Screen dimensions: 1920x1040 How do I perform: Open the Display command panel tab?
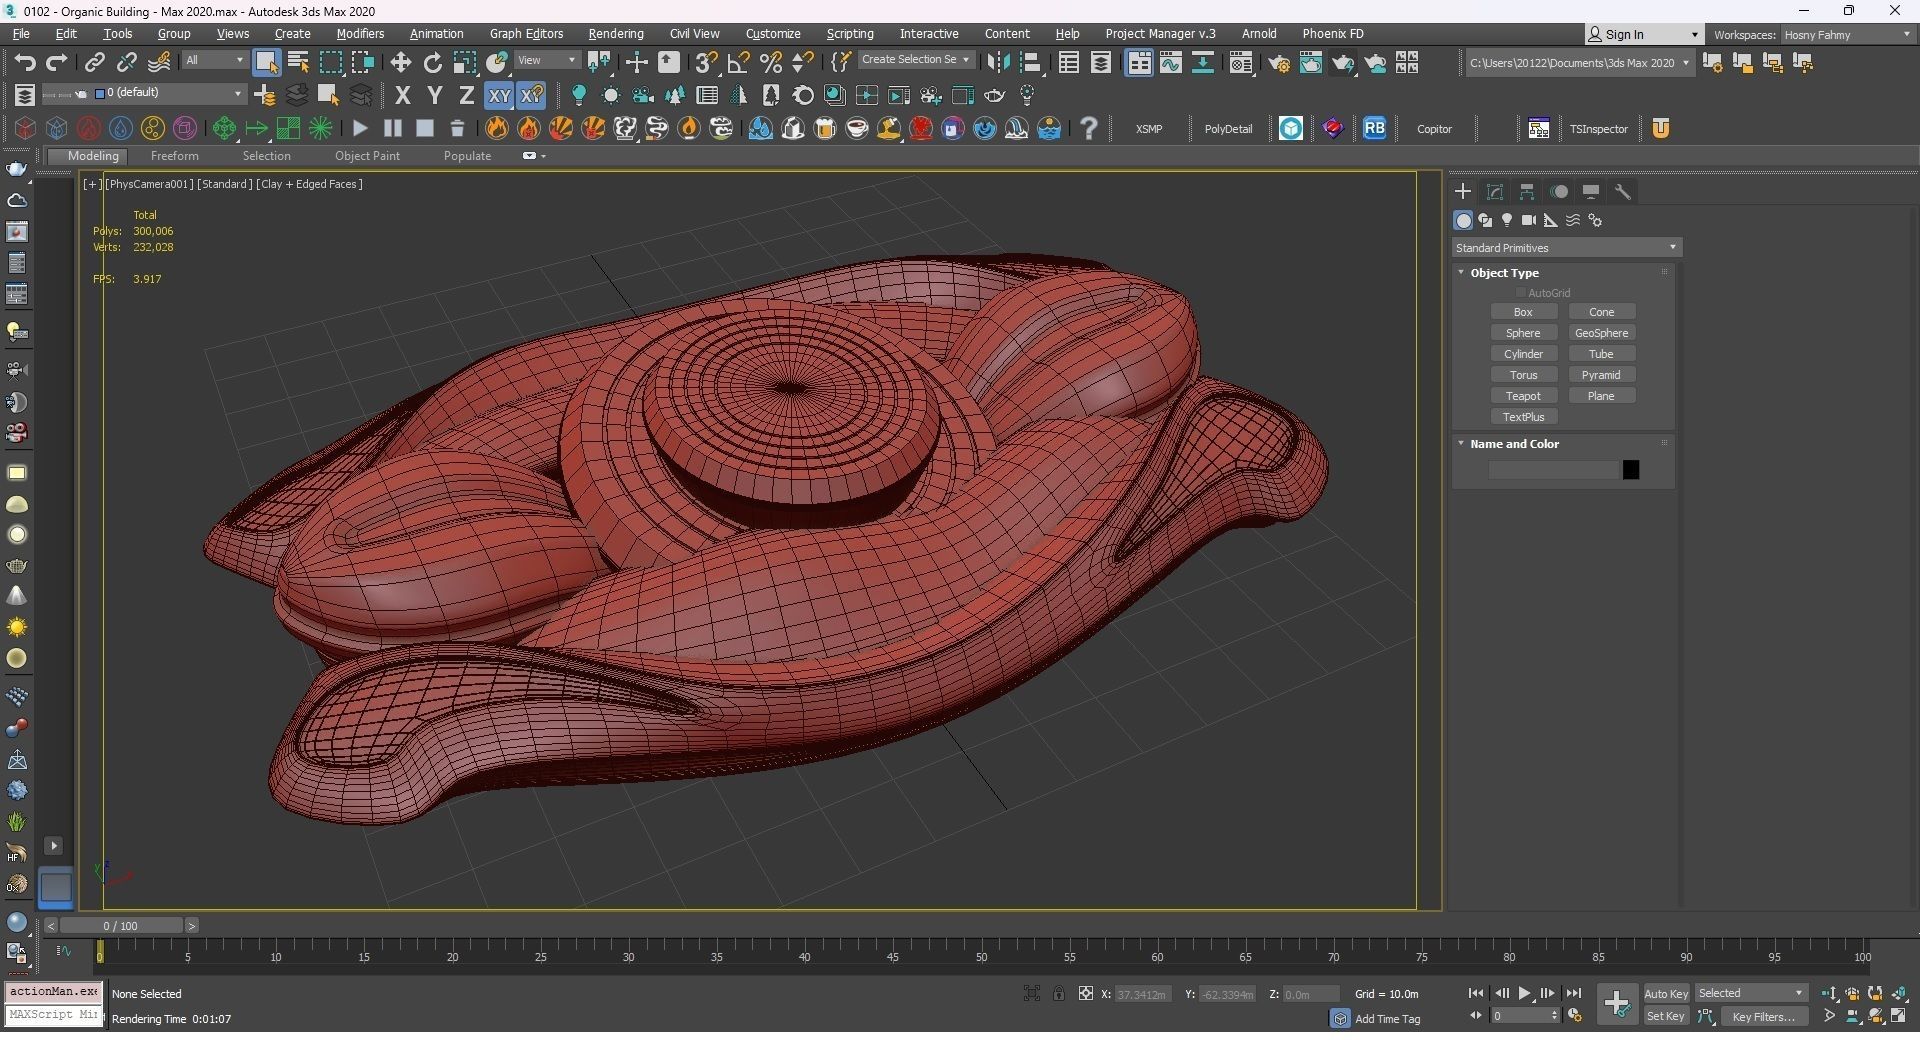click(1591, 191)
